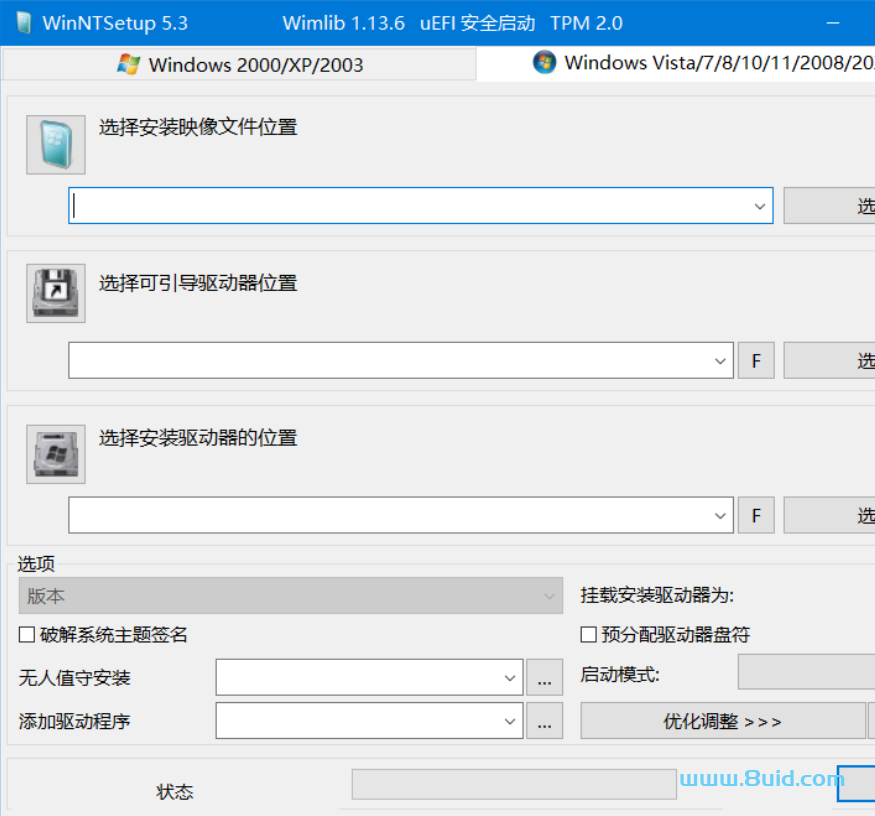Click the 选择可引导驱动器位置 heading
Screen dimensions: 875x816
(198, 283)
